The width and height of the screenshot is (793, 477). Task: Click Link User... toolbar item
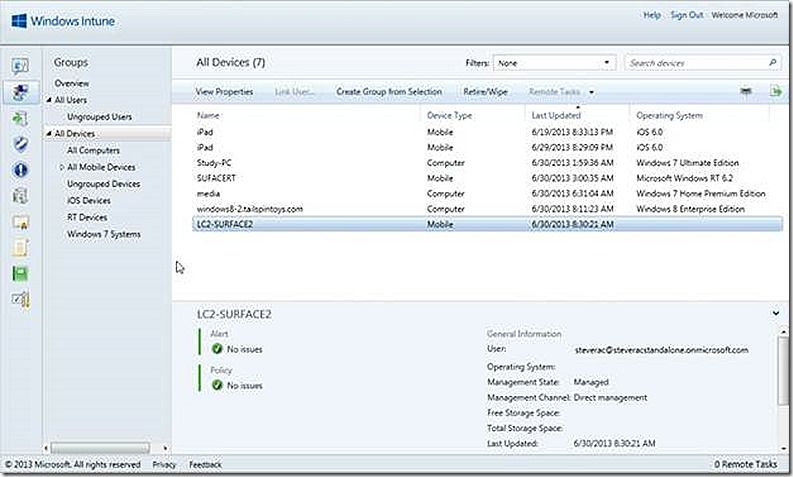[x=295, y=92]
